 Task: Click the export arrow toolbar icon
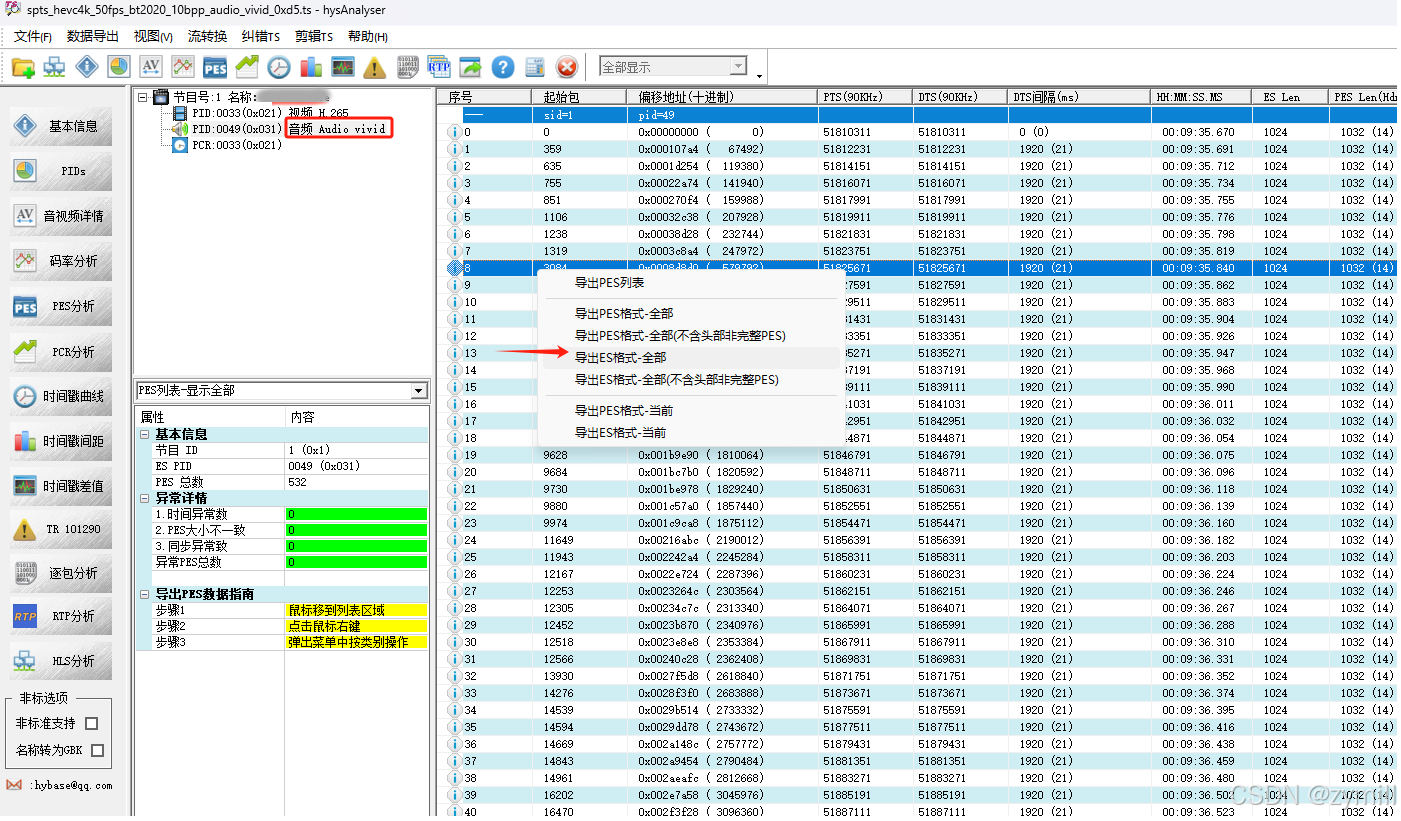coord(471,67)
